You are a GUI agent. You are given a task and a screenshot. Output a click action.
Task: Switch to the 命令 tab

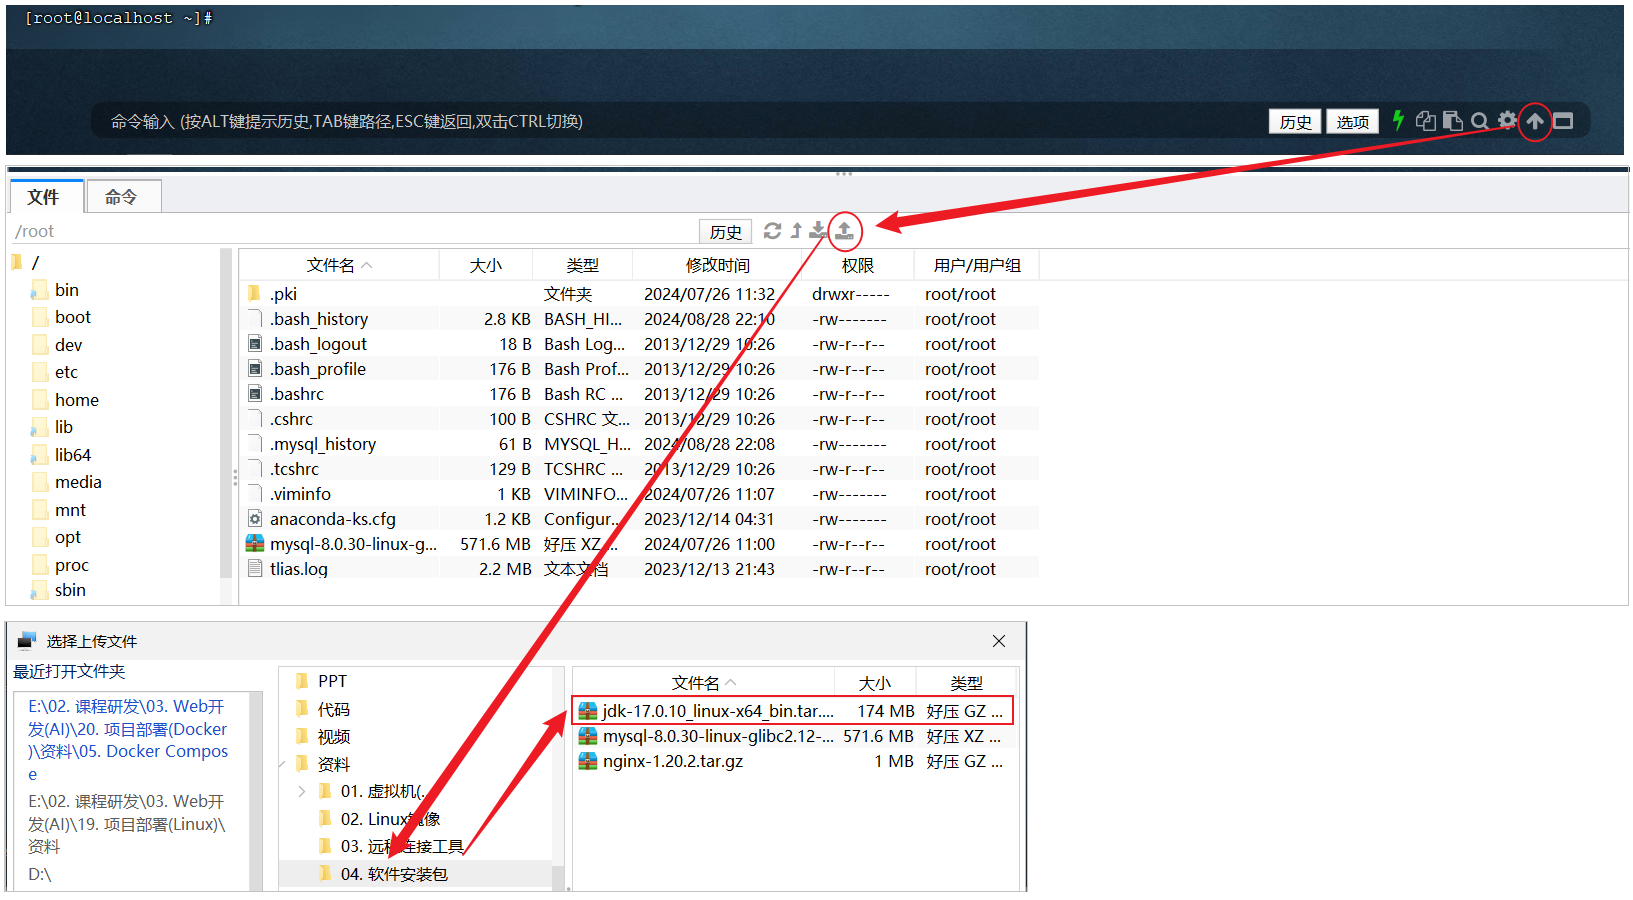(x=122, y=197)
